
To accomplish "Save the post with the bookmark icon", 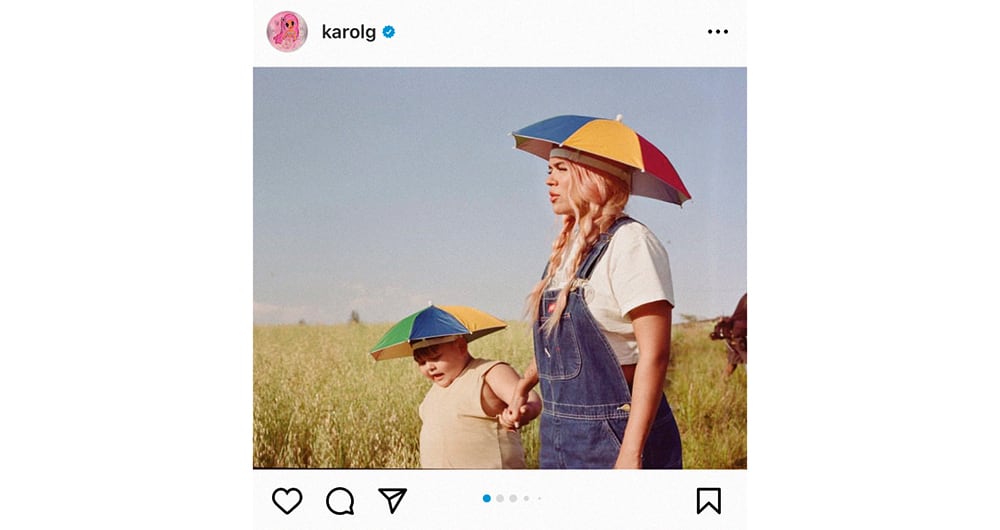I will click(x=709, y=501).
